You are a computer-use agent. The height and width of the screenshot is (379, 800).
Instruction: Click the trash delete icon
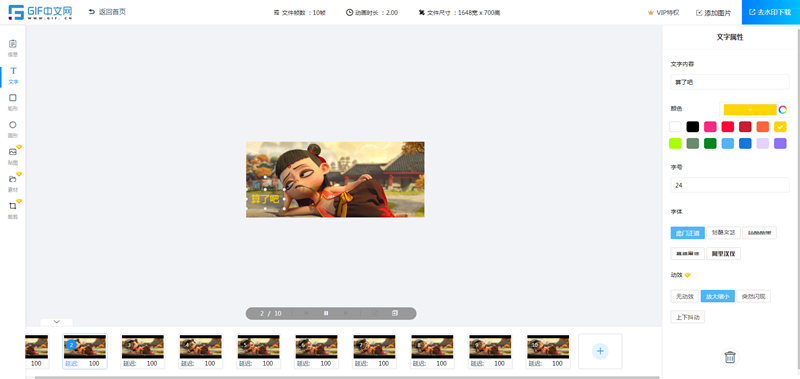(x=730, y=357)
